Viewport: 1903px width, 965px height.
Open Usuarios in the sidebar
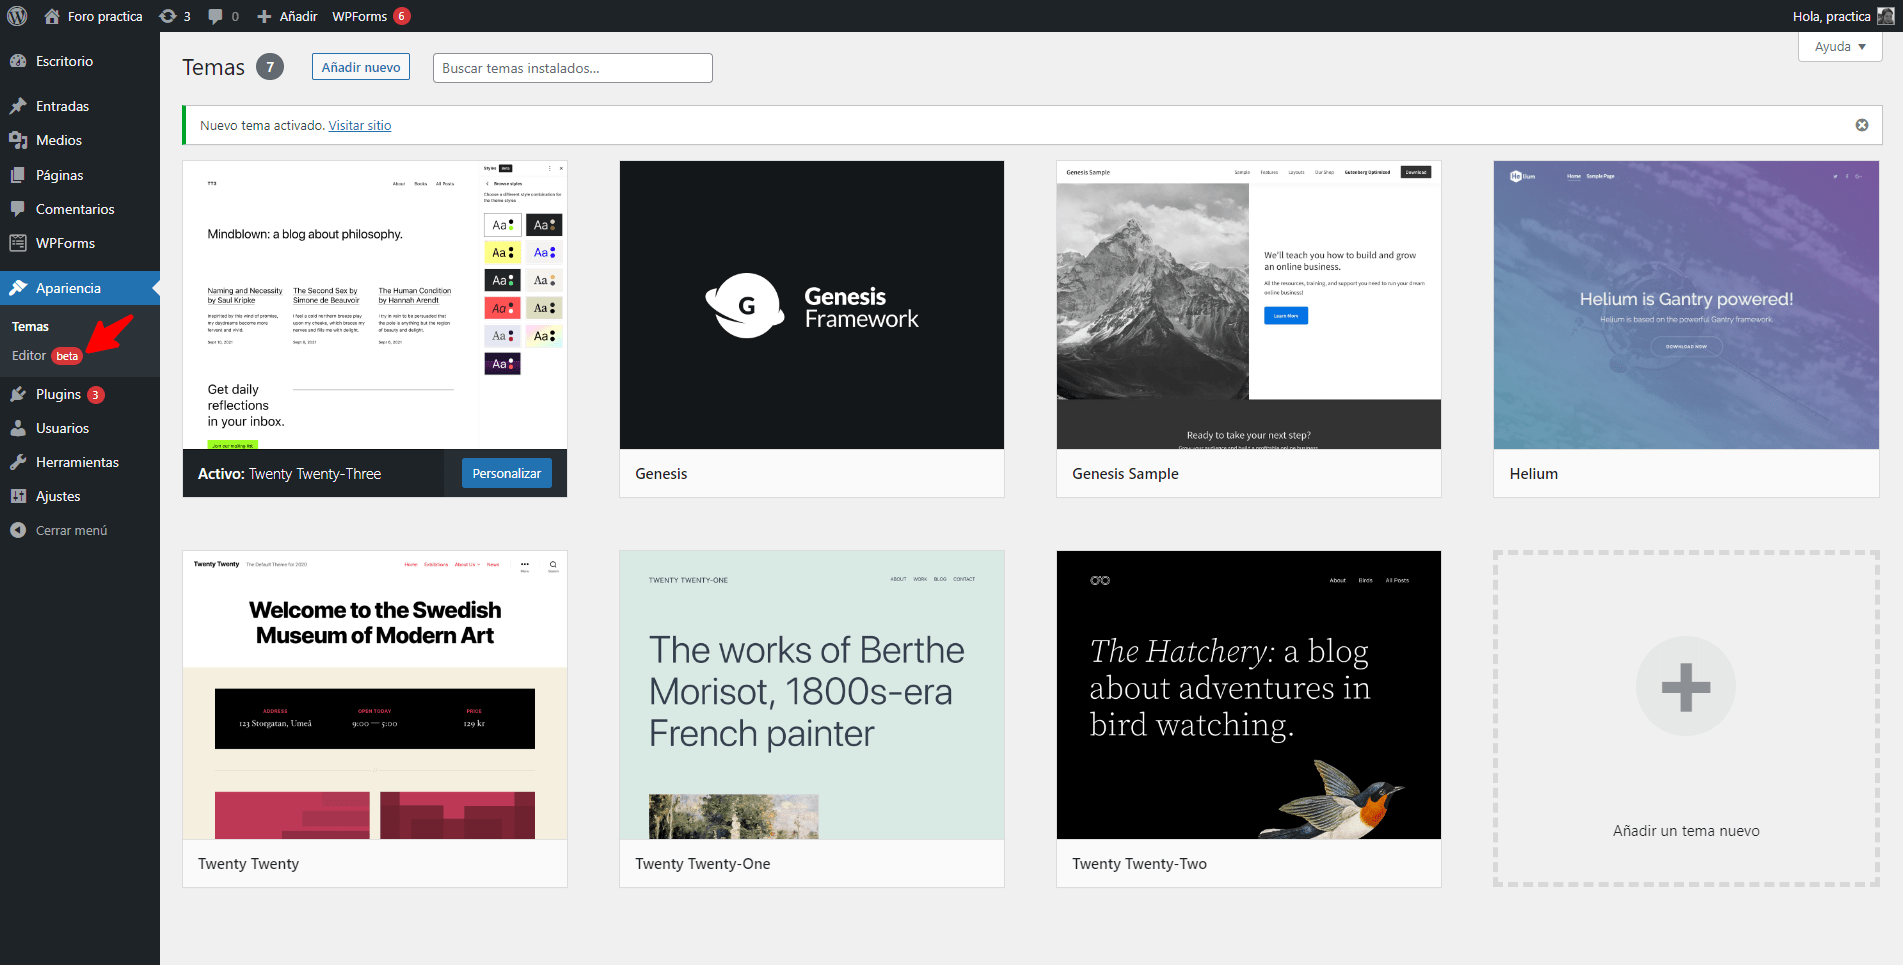tap(62, 428)
